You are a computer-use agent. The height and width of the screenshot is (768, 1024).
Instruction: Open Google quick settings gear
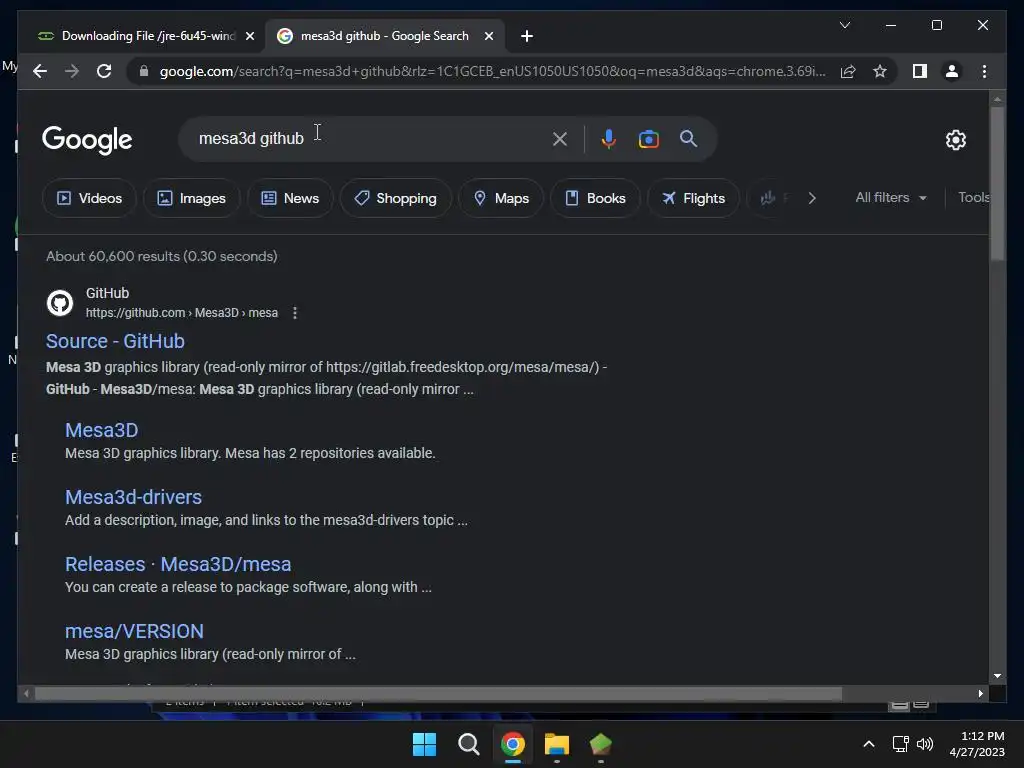(955, 139)
